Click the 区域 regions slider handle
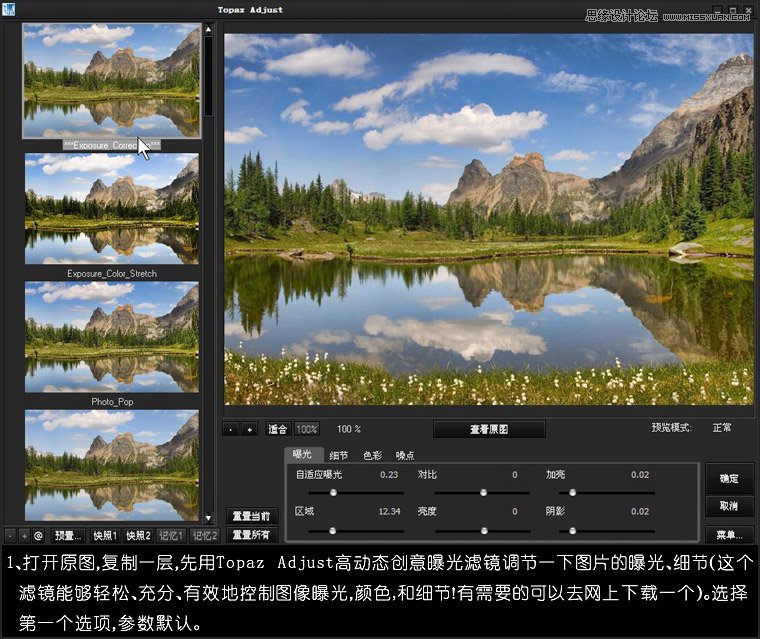 click(332, 531)
